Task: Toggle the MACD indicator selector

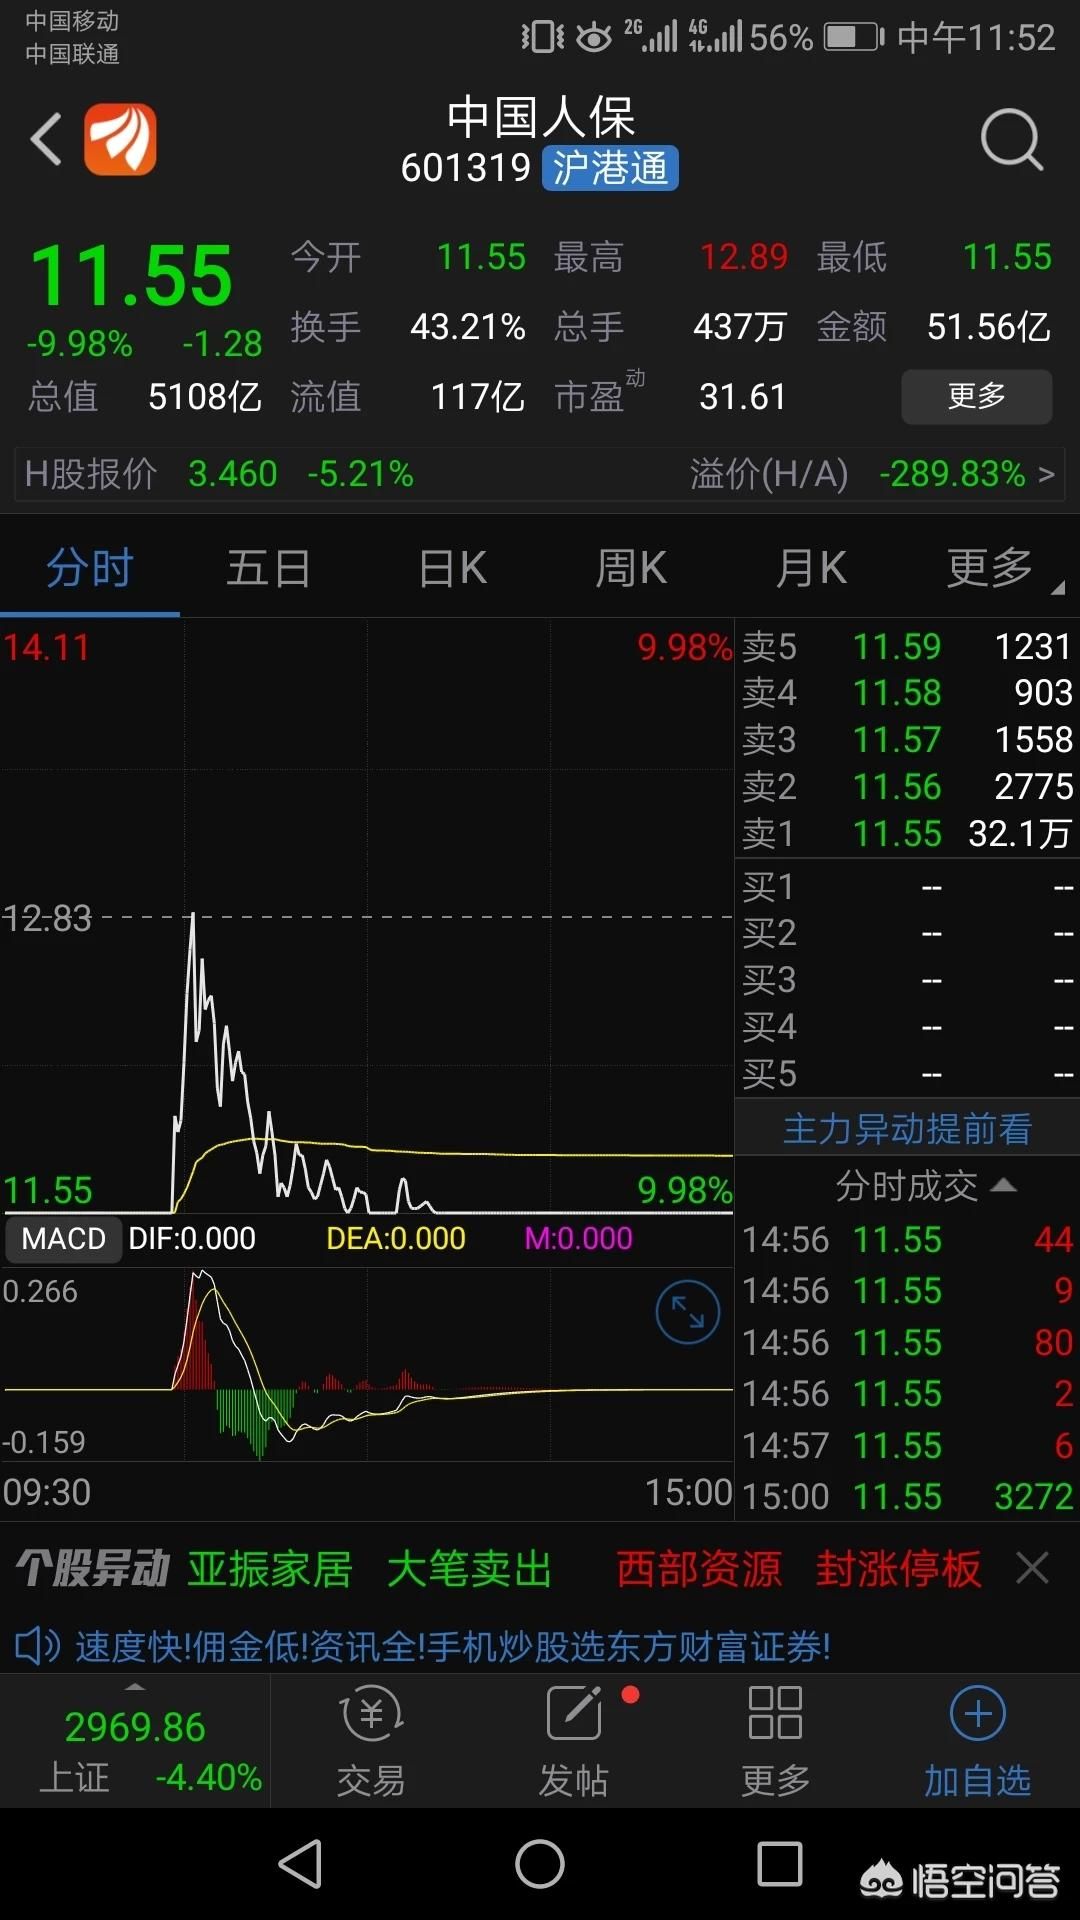Action: pyautogui.click(x=64, y=1238)
